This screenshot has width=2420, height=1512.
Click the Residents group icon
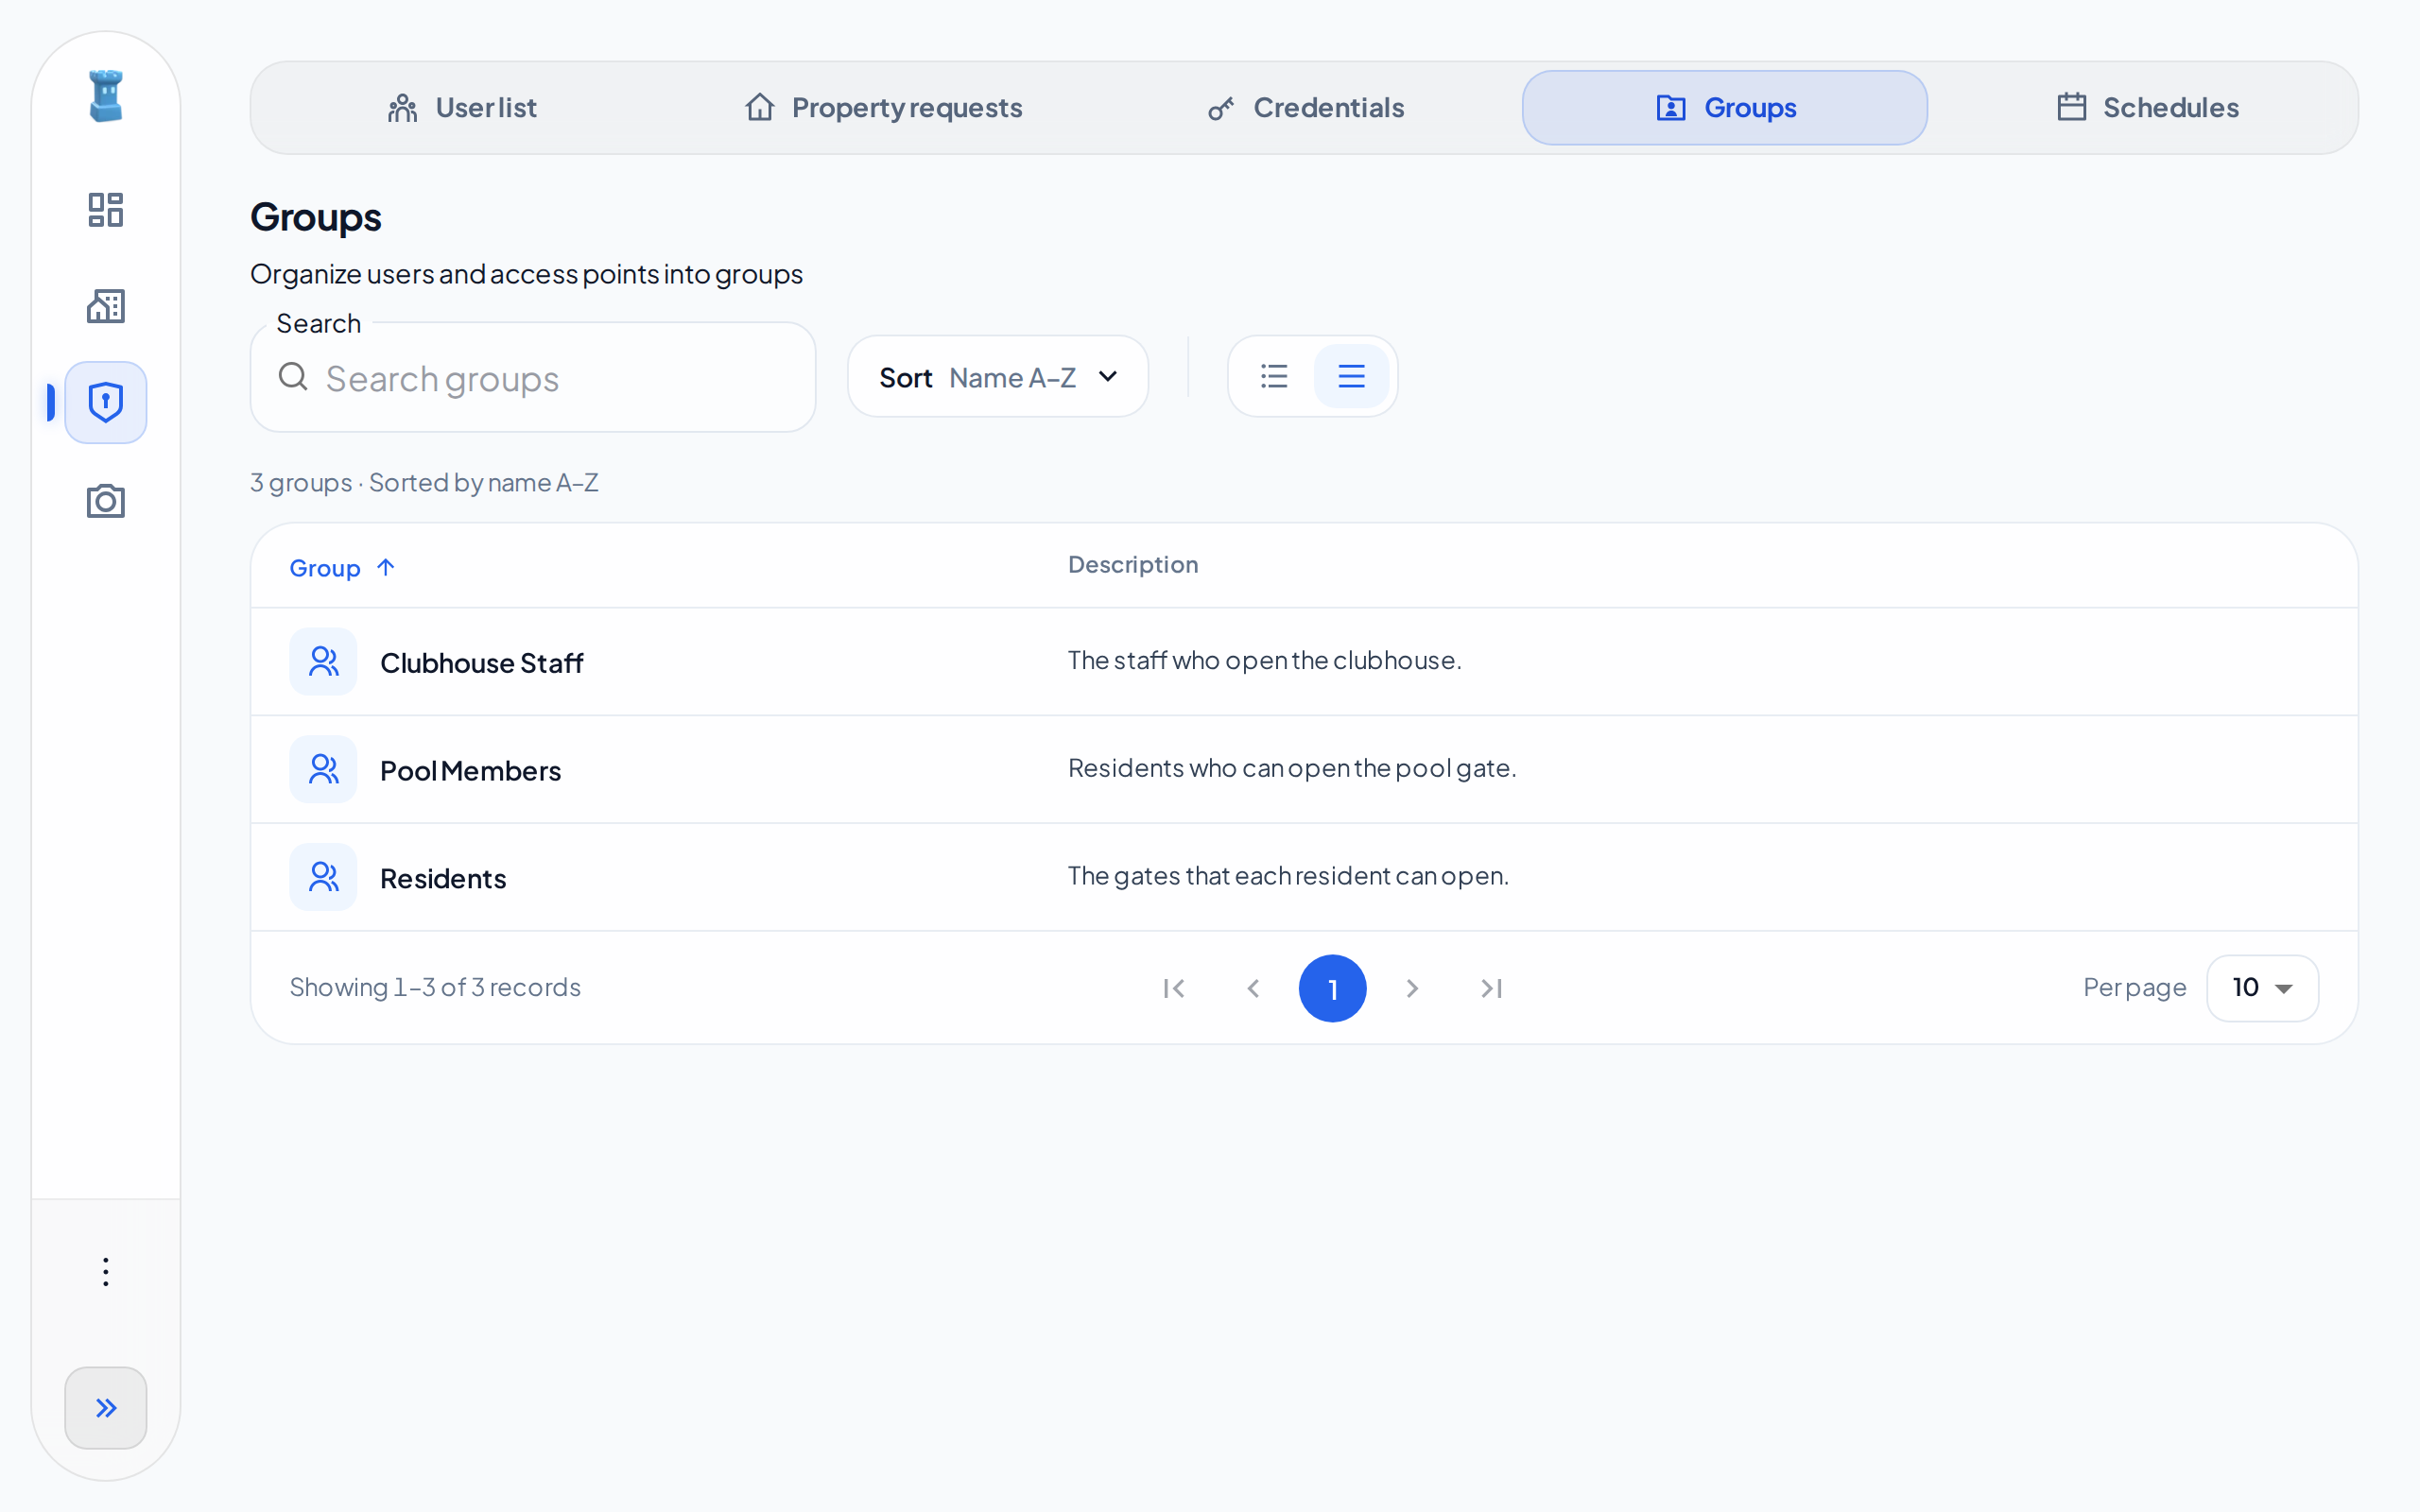[x=323, y=878]
